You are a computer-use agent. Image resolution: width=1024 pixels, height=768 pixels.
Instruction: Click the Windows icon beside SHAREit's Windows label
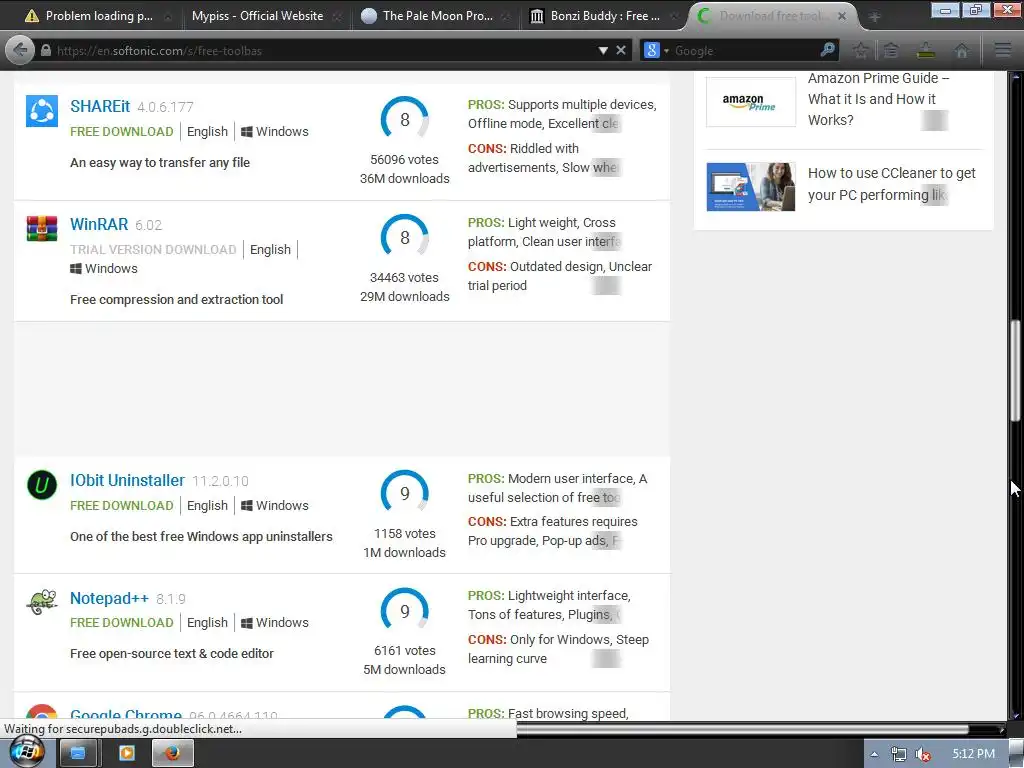[x=246, y=131]
